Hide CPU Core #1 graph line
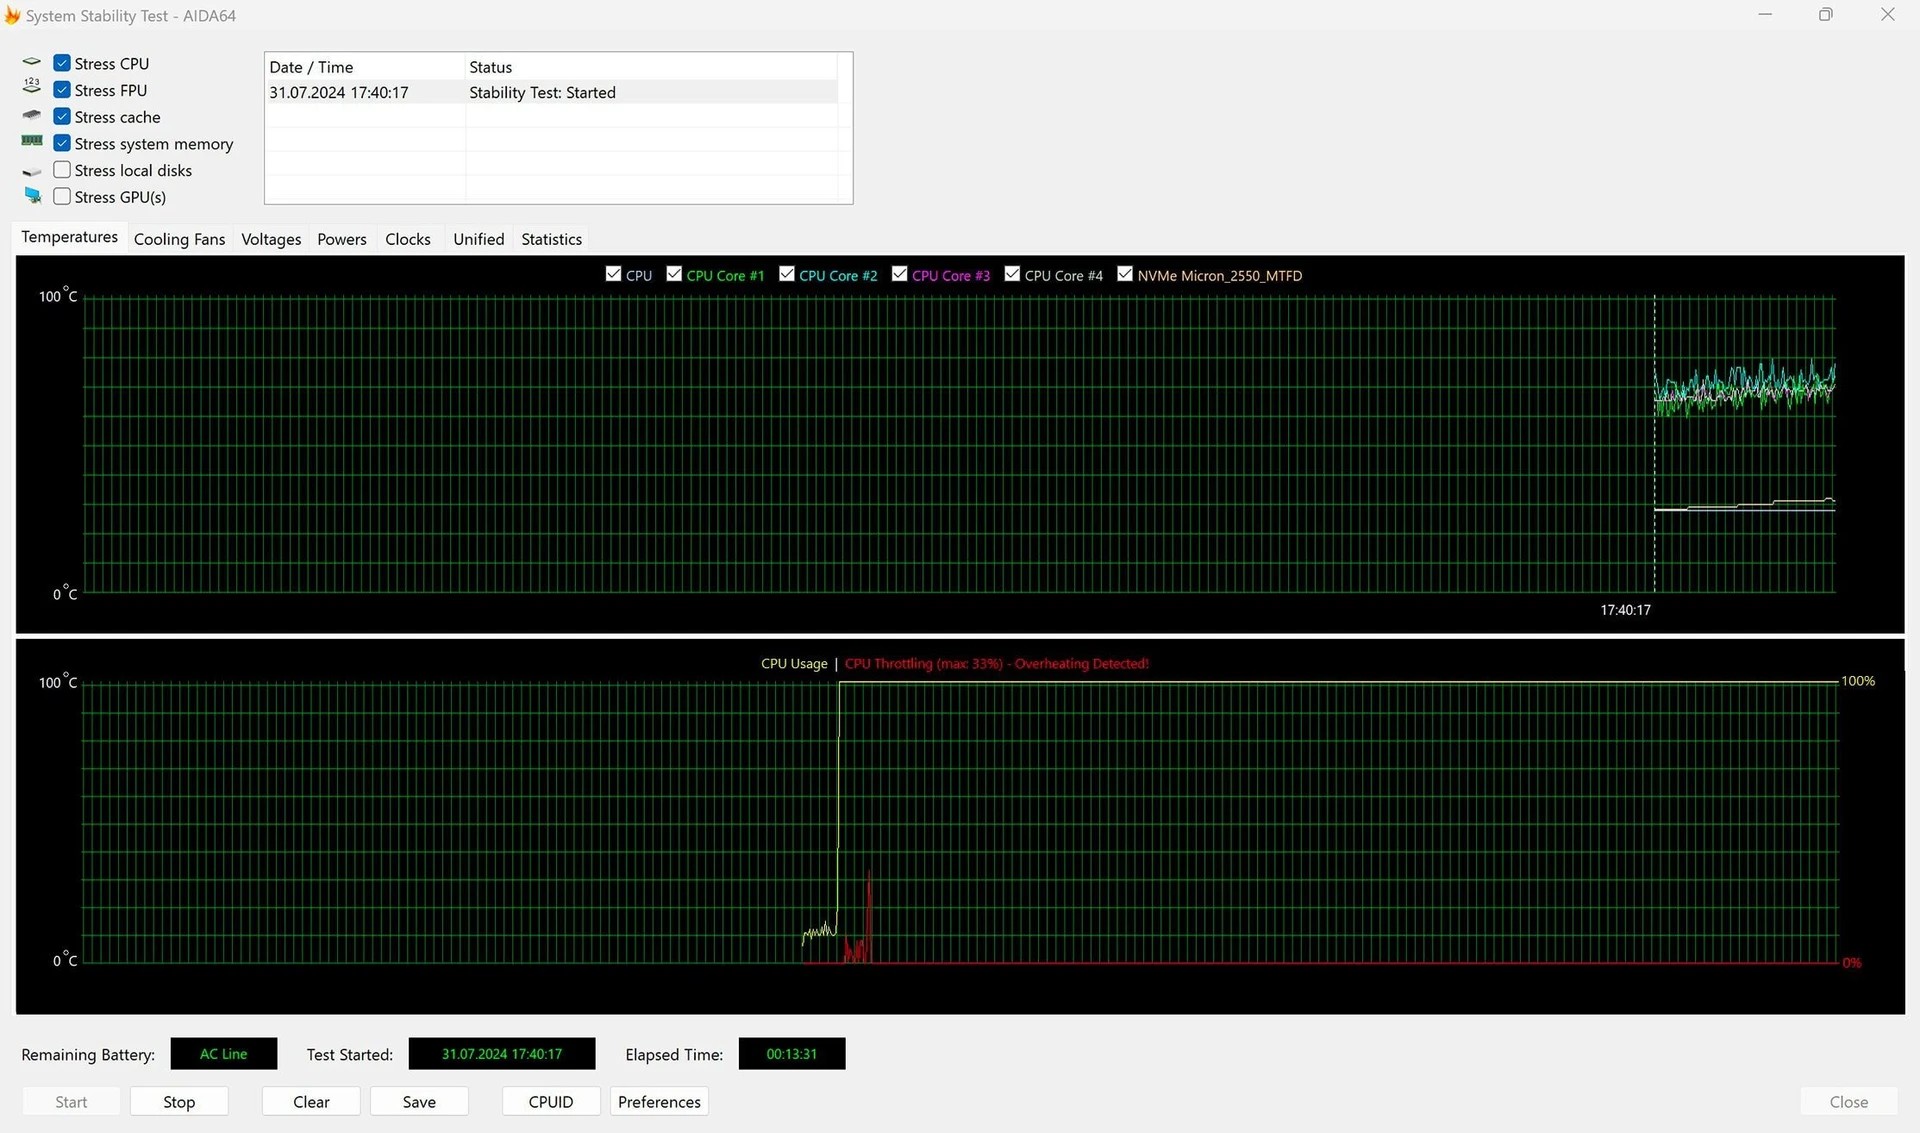The width and height of the screenshot is (1920, 1133). coord(674,274)
